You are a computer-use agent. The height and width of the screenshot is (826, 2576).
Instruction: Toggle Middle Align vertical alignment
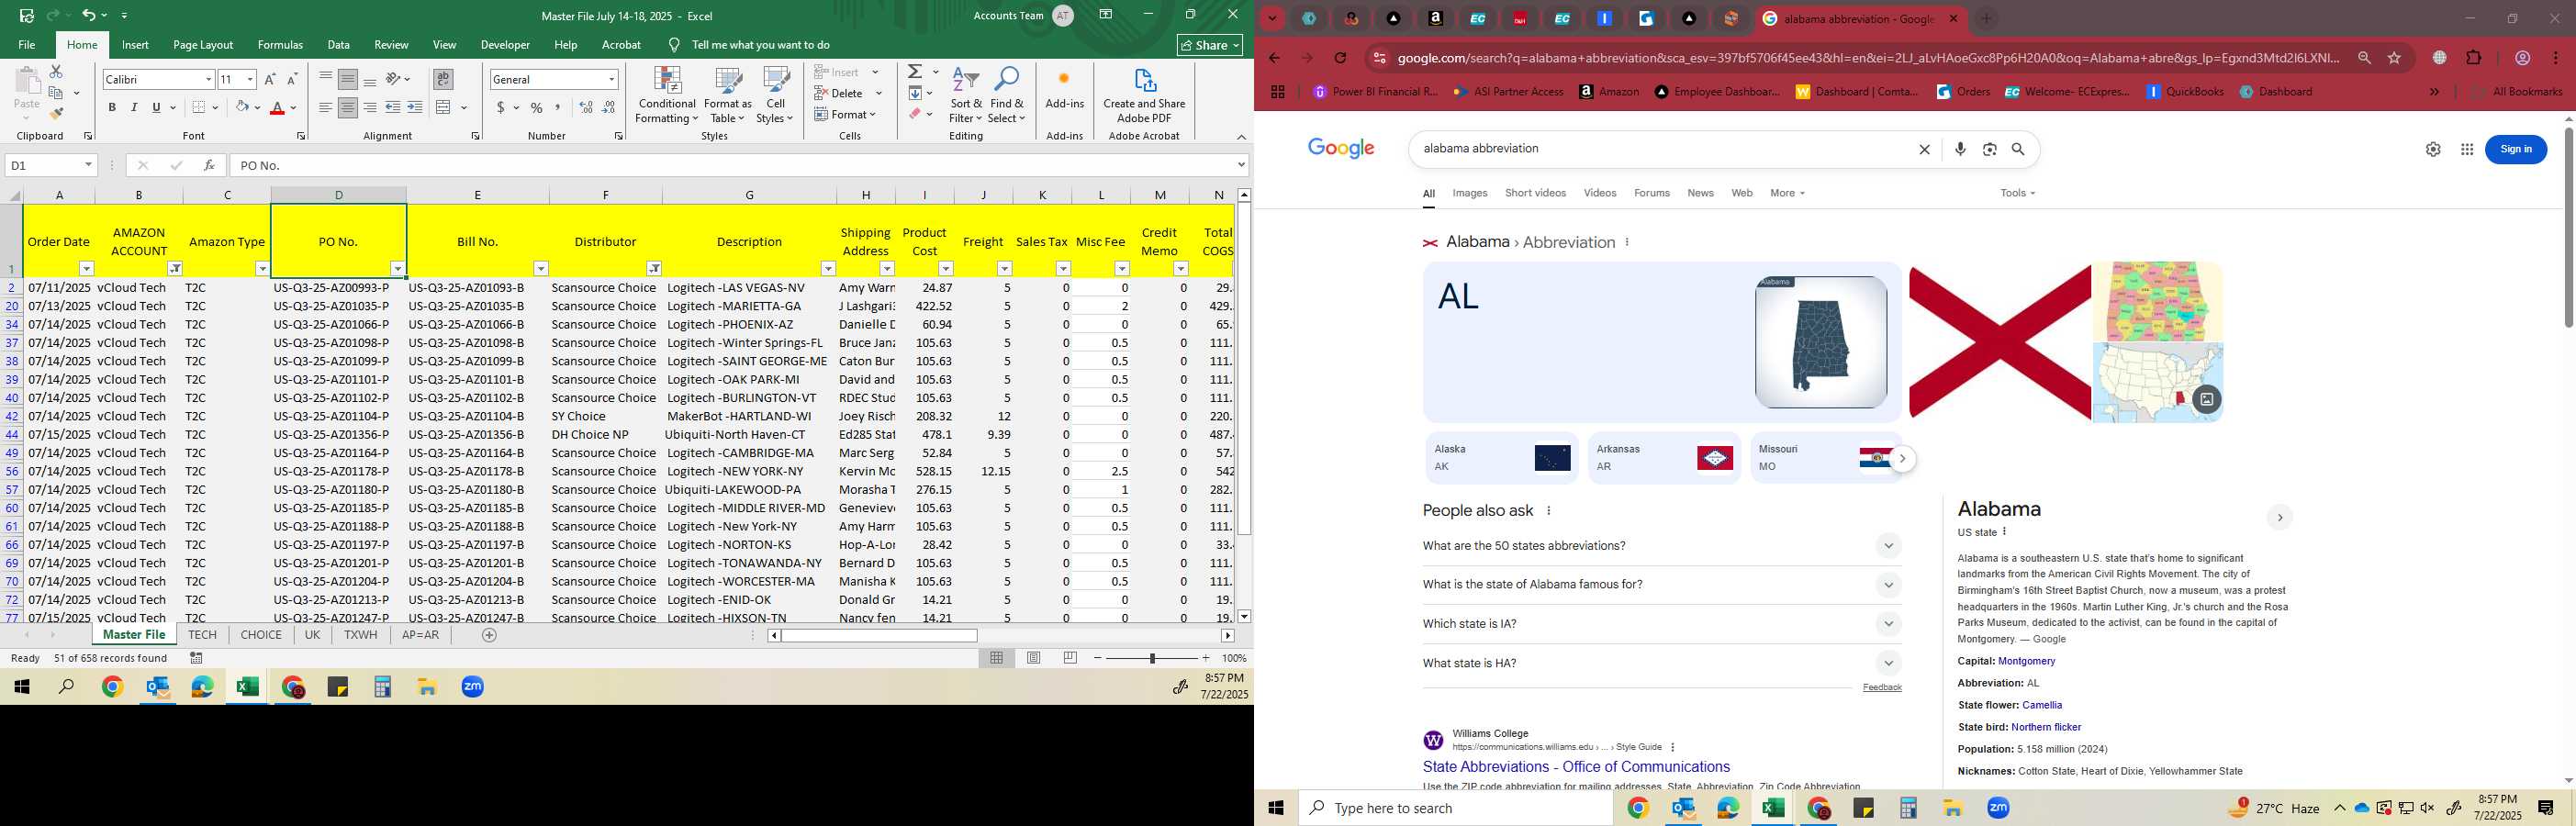347,79
